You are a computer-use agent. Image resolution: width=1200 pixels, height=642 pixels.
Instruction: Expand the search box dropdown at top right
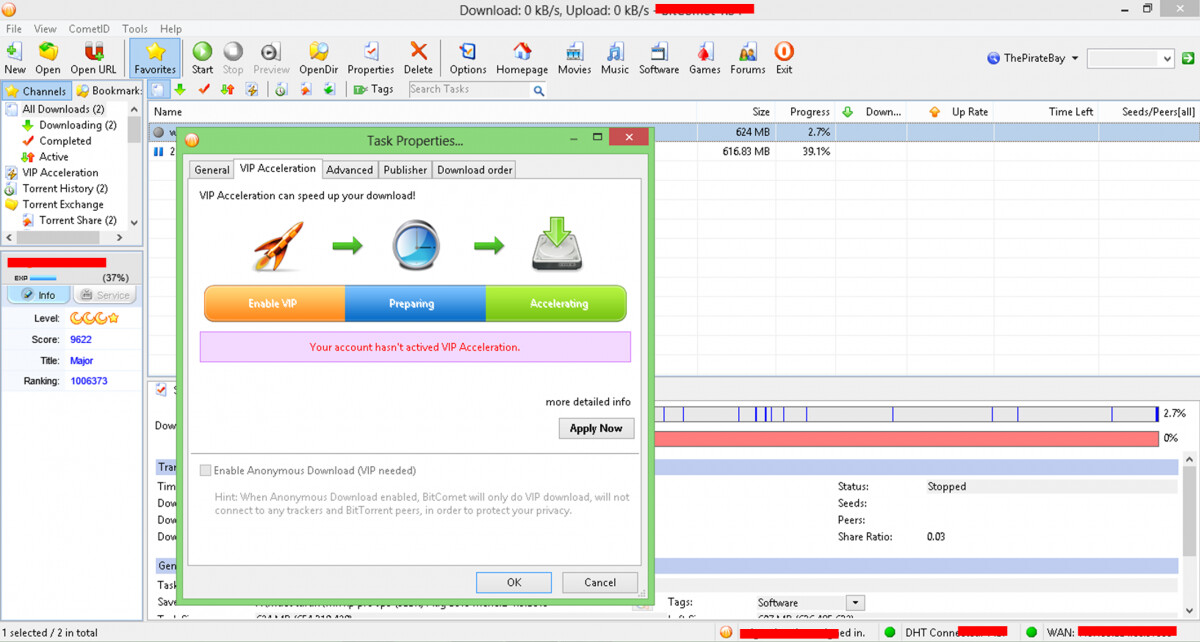[x=1166, y=59]
